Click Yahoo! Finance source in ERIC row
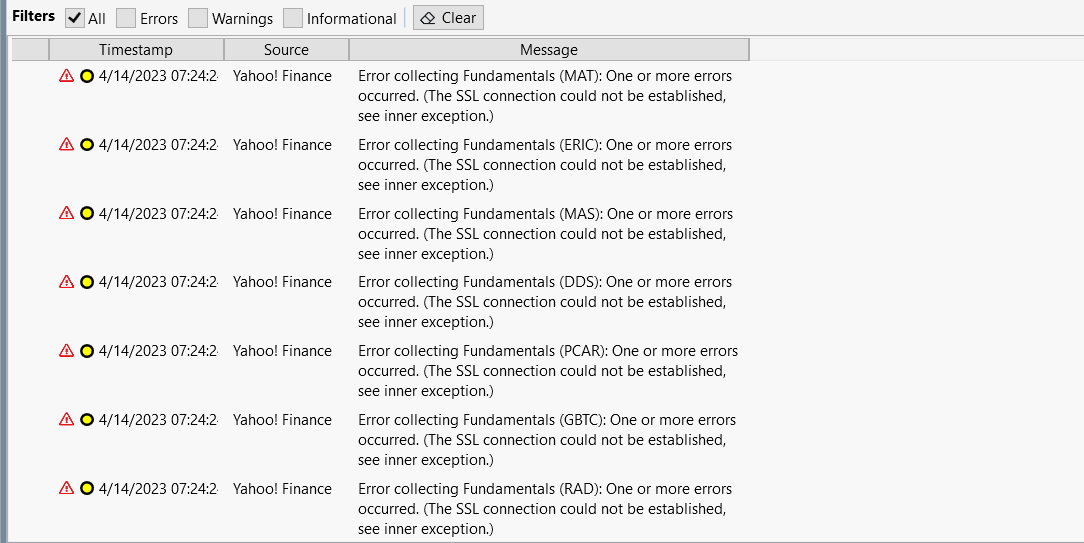1084x543 pixels. click(x=282, y=145)
